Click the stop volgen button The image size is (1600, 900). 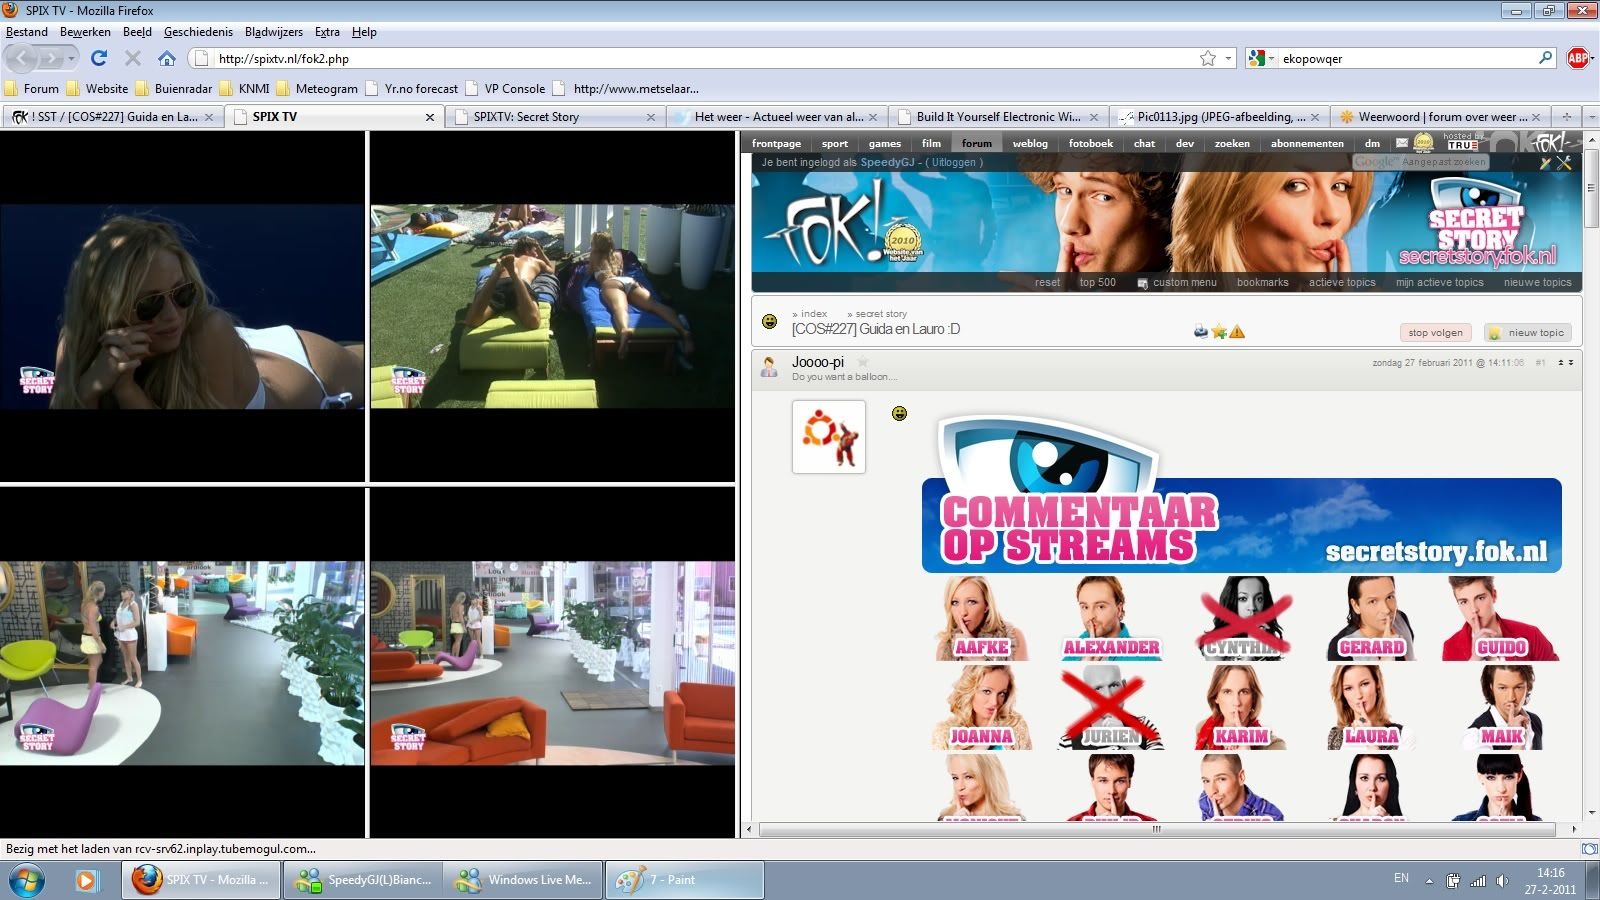[x=1435, y=333]
